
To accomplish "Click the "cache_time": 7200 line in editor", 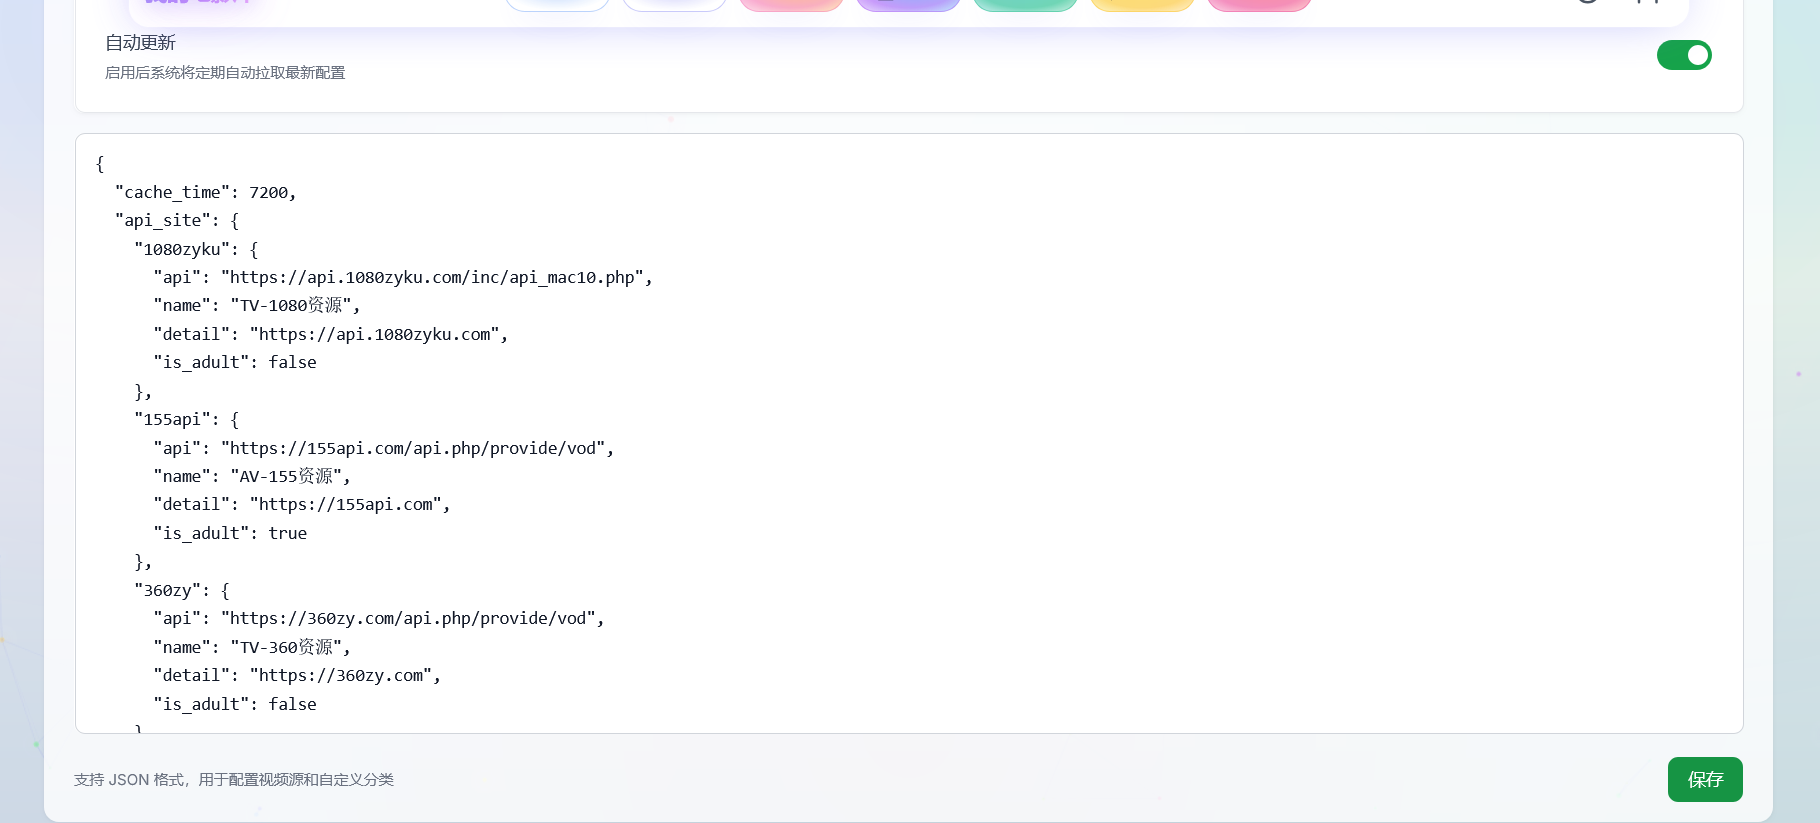I will click(x=205, y=192).
